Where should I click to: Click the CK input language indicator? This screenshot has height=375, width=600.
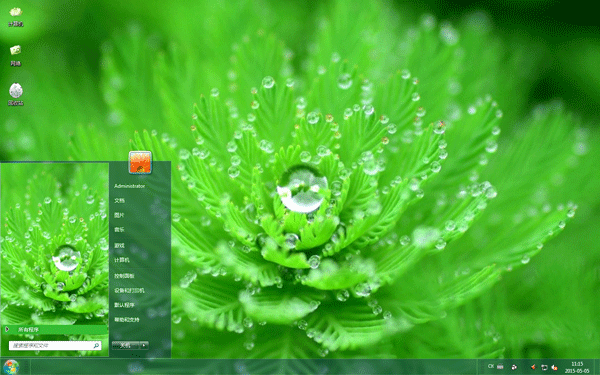click(491, 366)
